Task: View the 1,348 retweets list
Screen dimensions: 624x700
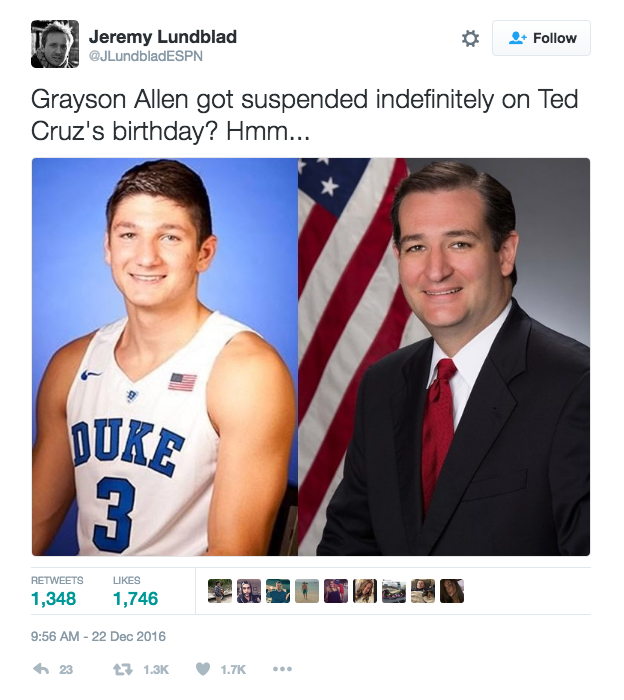Action: coord(53,598)
